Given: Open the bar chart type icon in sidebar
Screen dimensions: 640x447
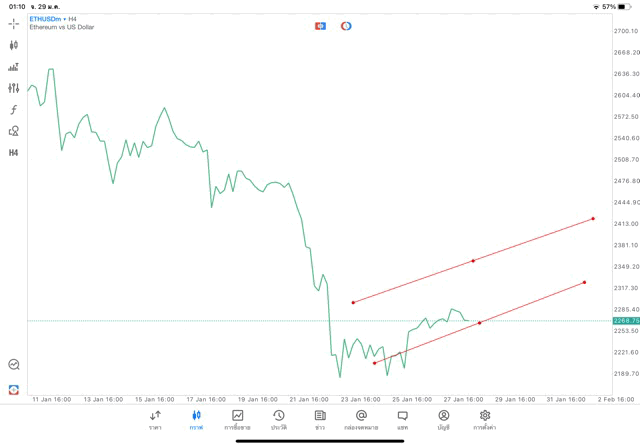Looking at the screenshot, I should tap(14, 67).
